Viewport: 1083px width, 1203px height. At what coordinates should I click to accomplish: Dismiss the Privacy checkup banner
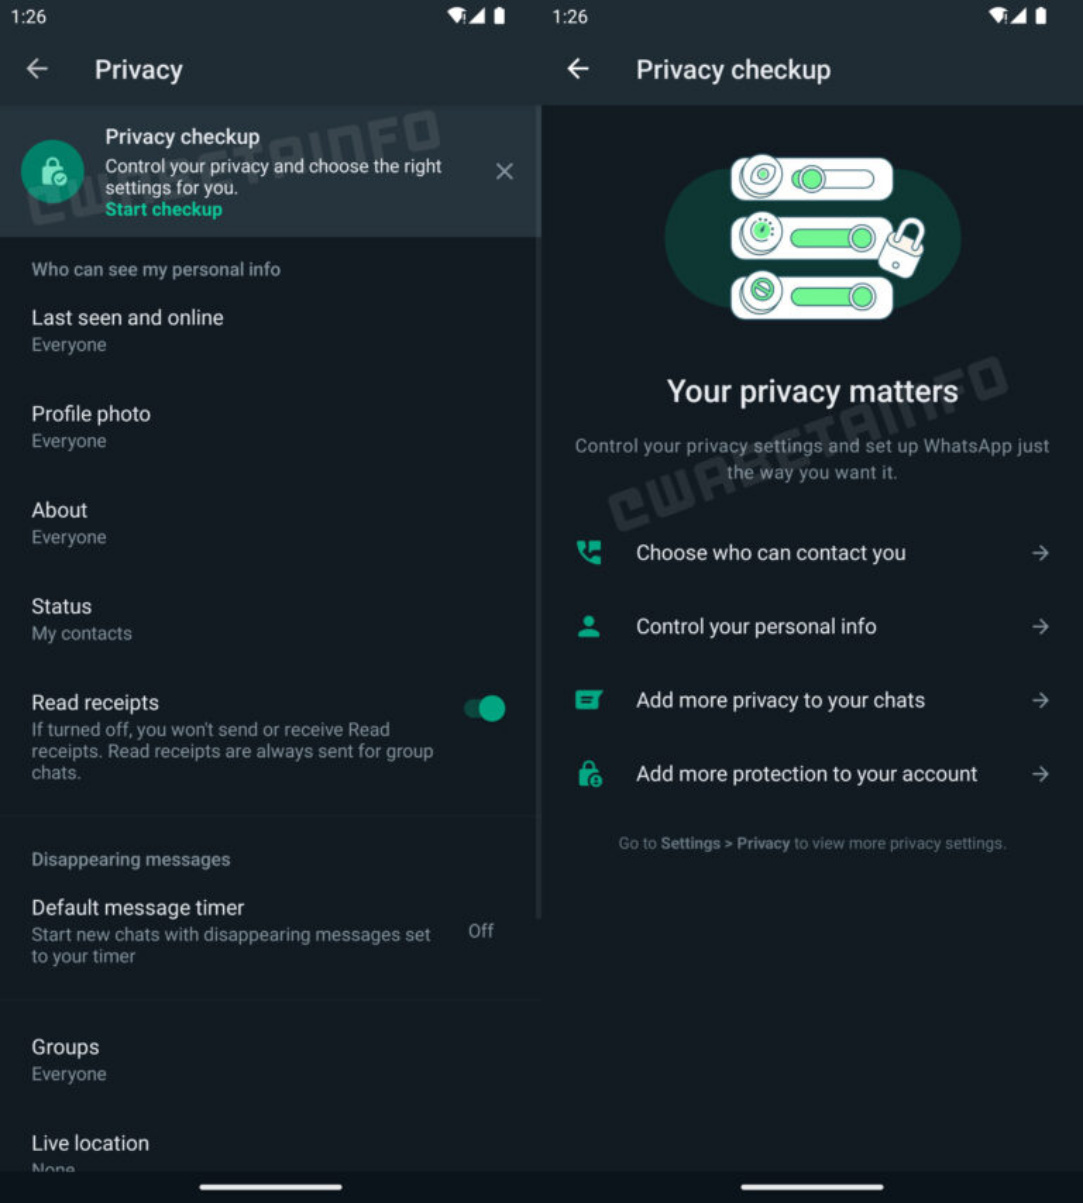505,172
